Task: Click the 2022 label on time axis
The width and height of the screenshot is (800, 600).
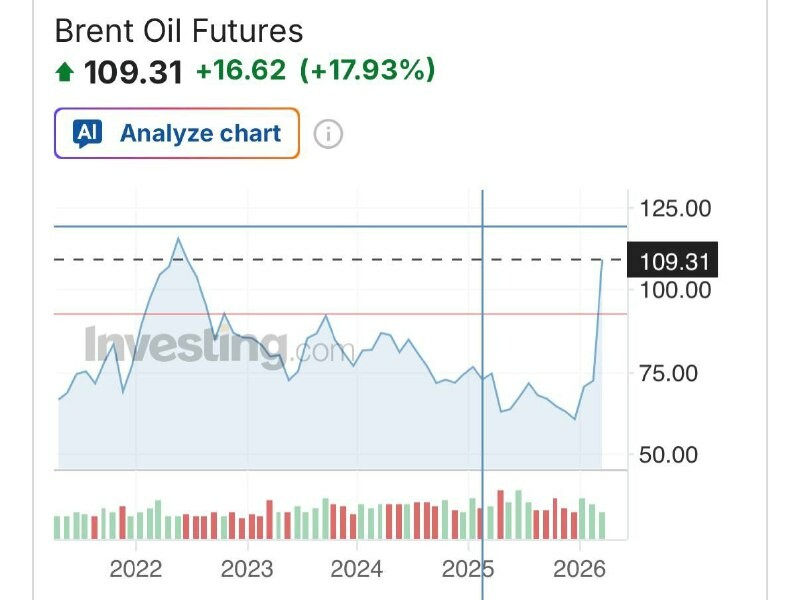Action: pos(136,569)
